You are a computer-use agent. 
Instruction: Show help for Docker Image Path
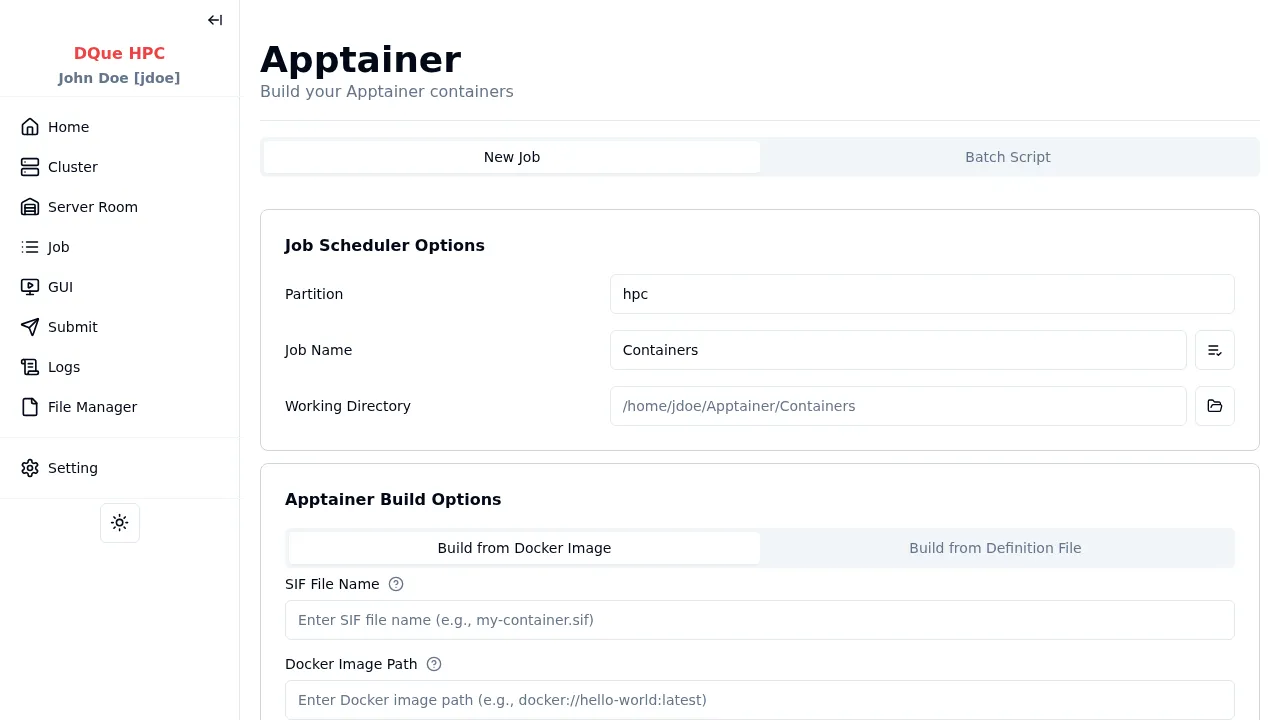tap(434, 664)
